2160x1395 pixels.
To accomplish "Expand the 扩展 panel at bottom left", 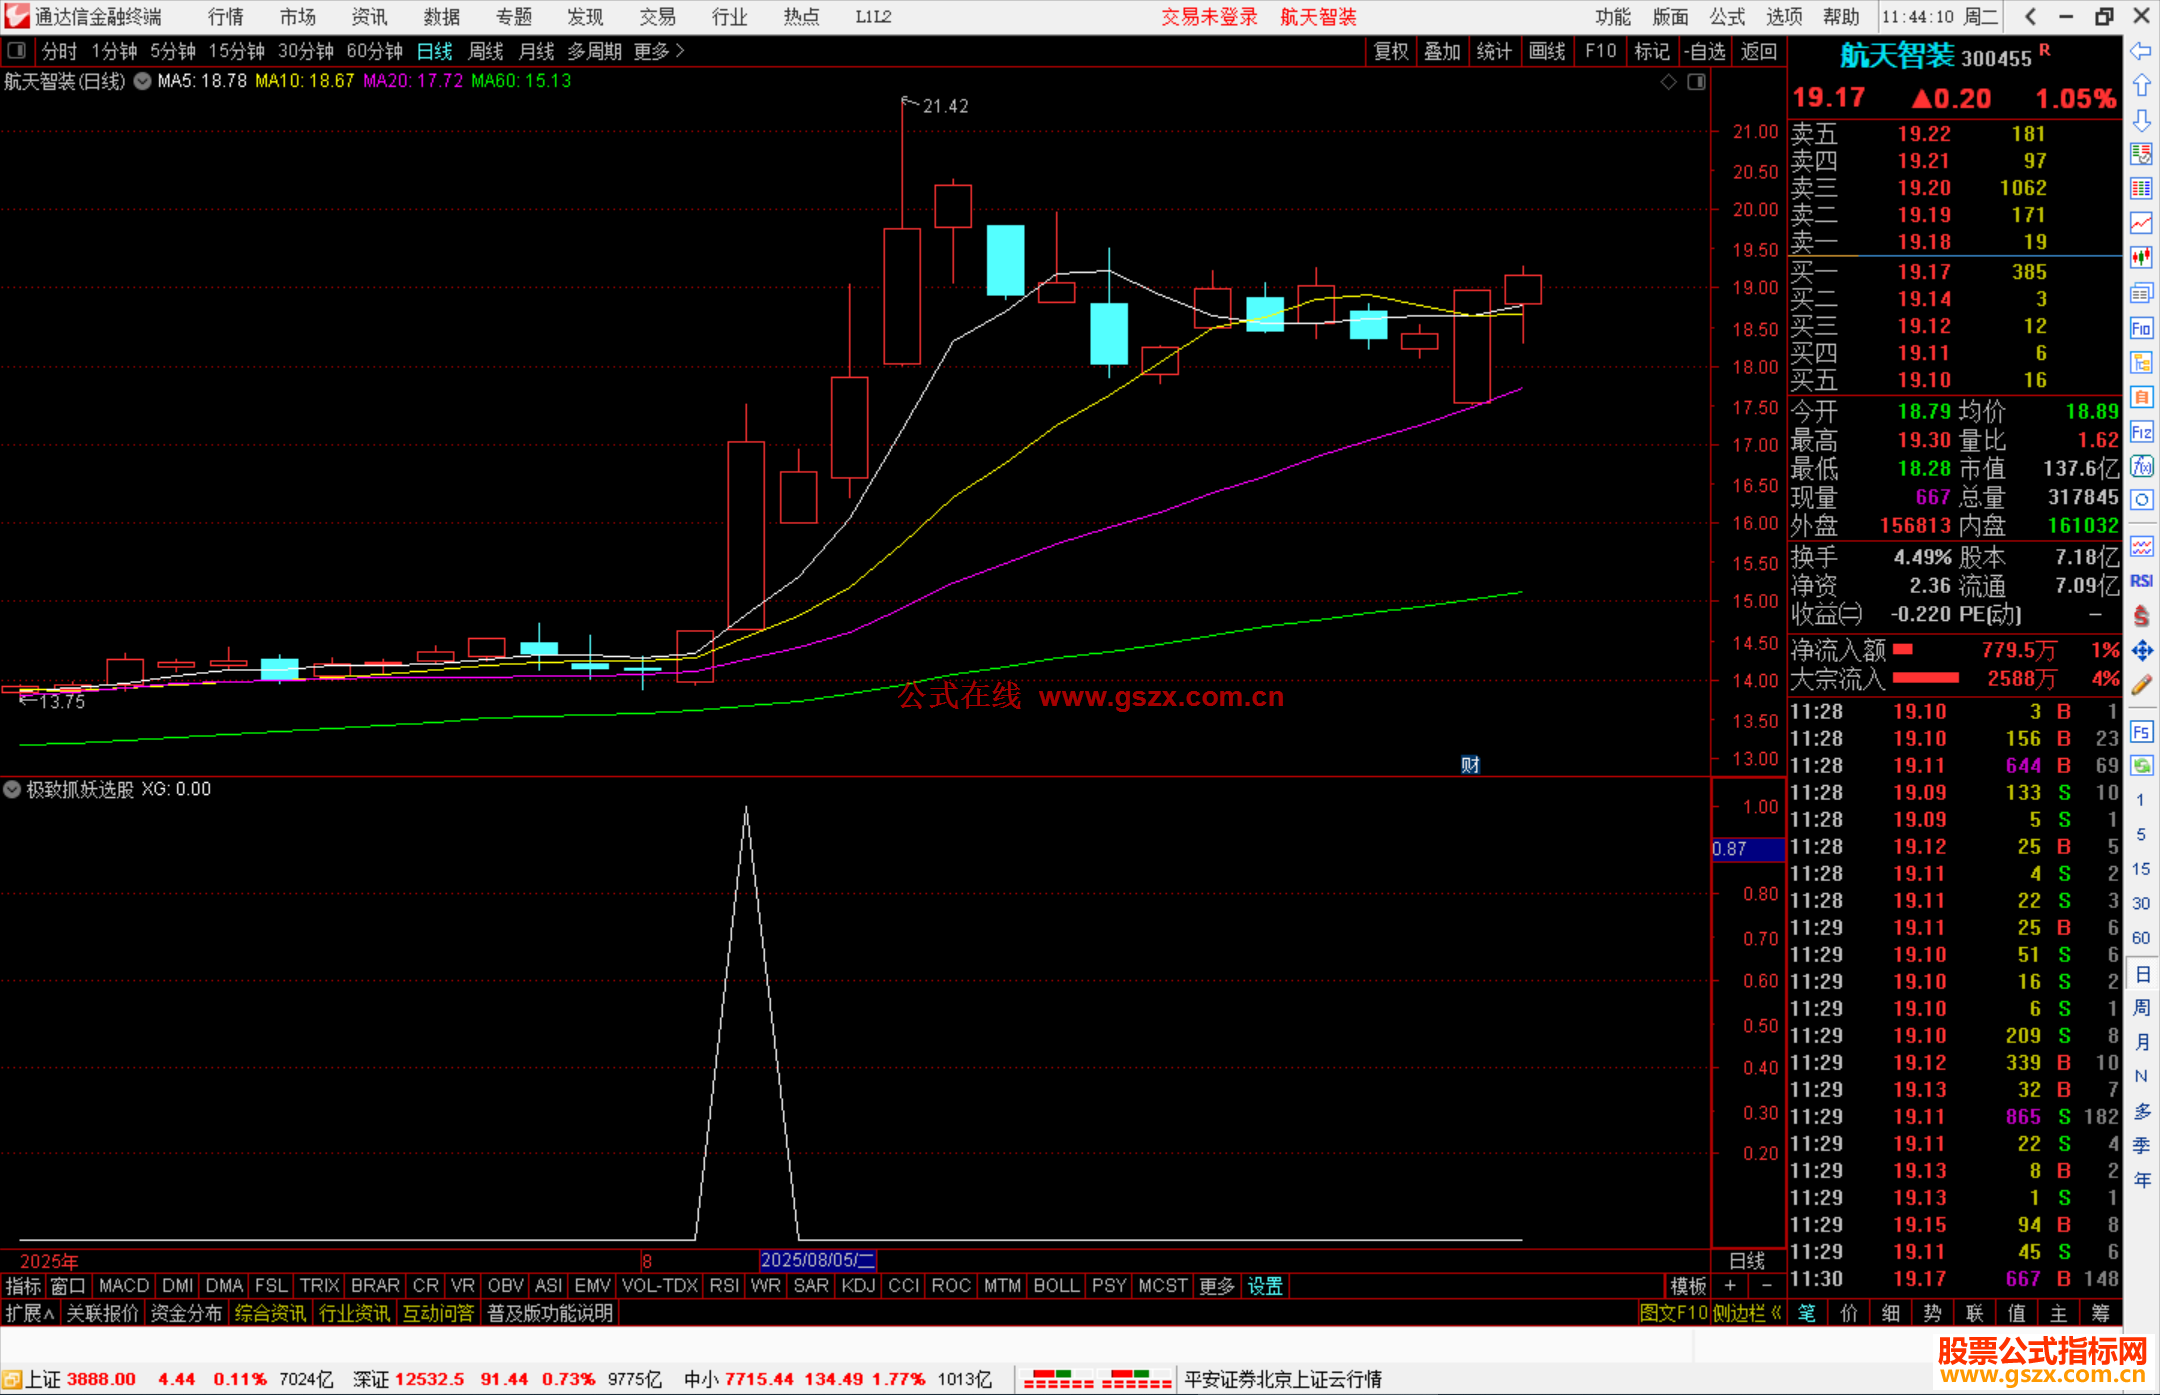I will [x=30, y=1313].
